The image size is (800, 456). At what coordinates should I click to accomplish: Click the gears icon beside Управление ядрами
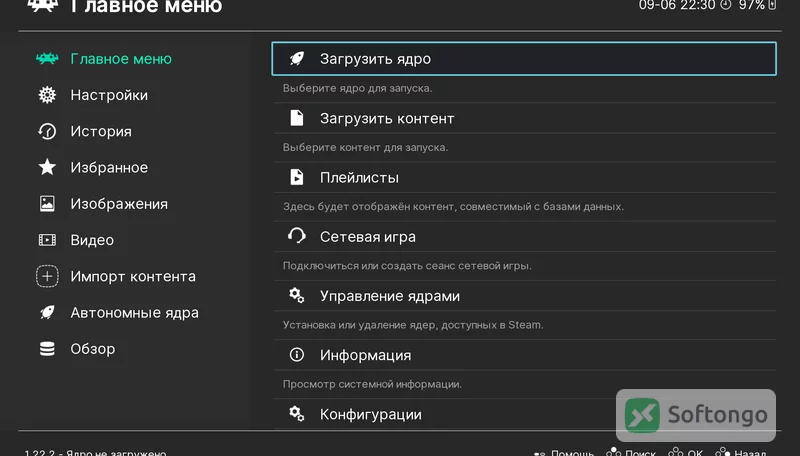click(296, 295)
